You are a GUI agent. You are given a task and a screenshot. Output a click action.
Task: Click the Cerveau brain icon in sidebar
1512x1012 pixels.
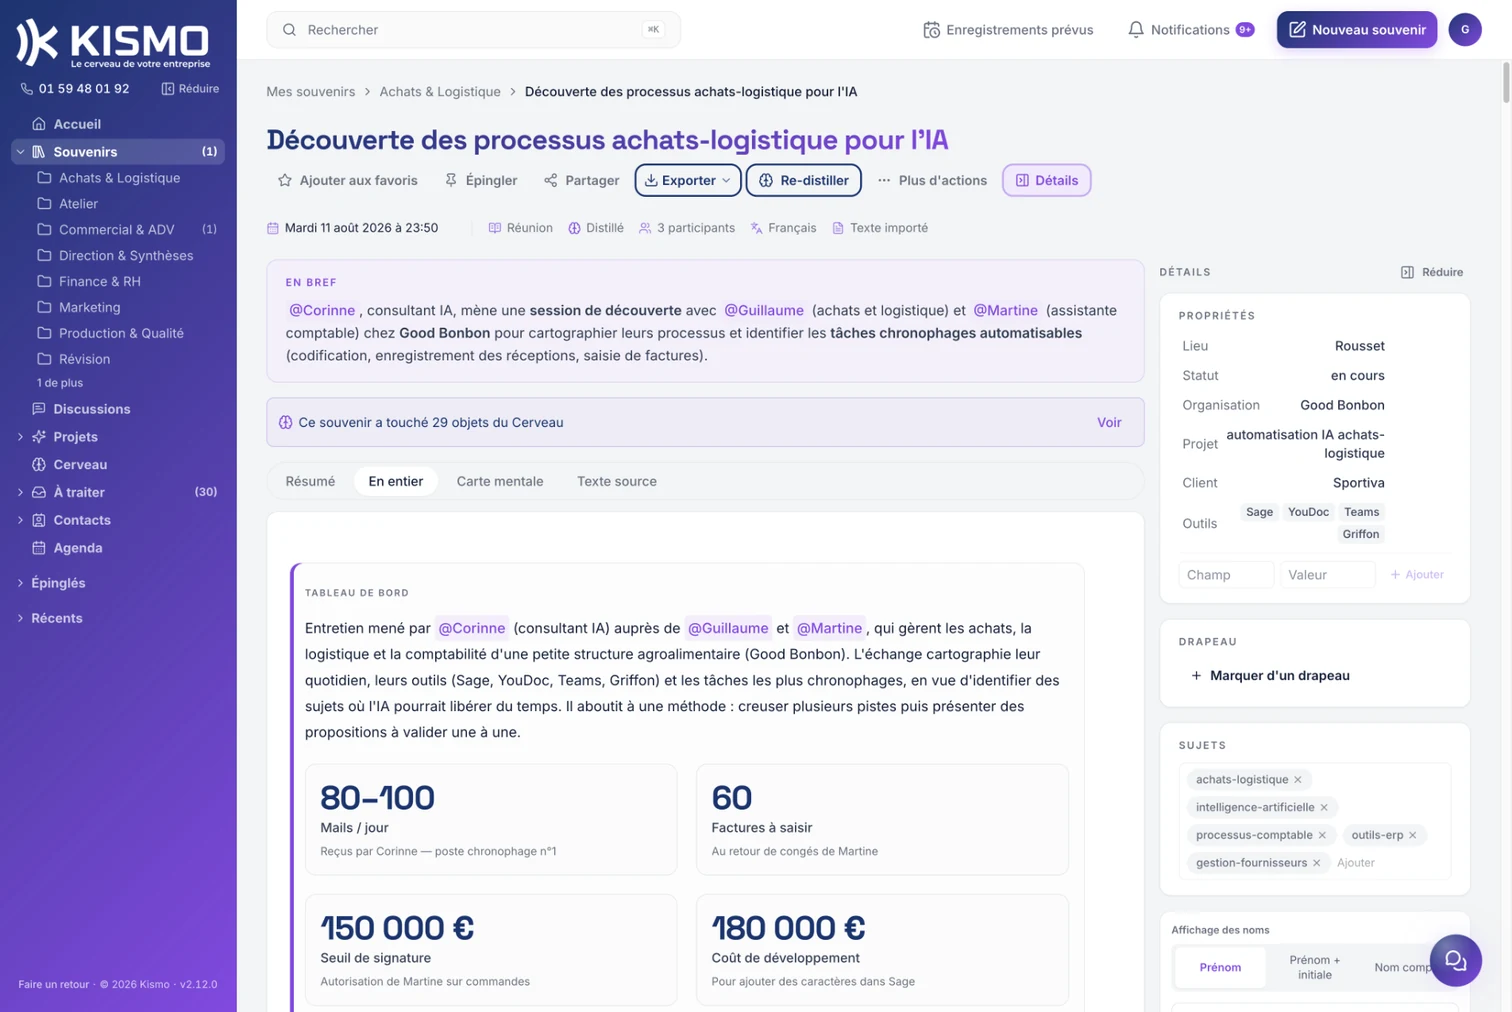pyautogui.click(x=39, y=465)
